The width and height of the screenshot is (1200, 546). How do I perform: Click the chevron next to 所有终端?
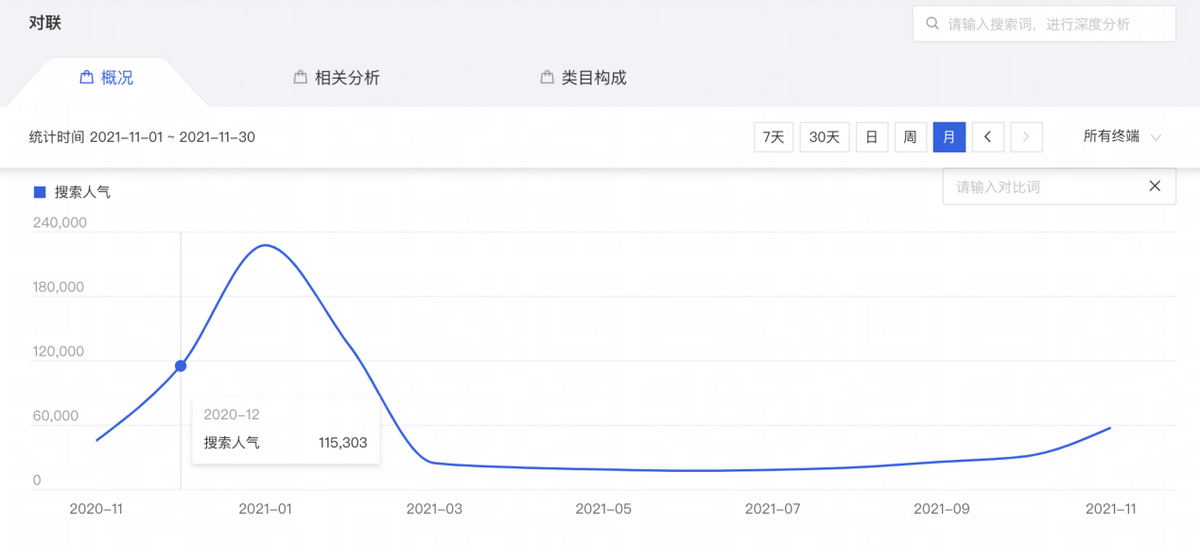[1156, 137]
